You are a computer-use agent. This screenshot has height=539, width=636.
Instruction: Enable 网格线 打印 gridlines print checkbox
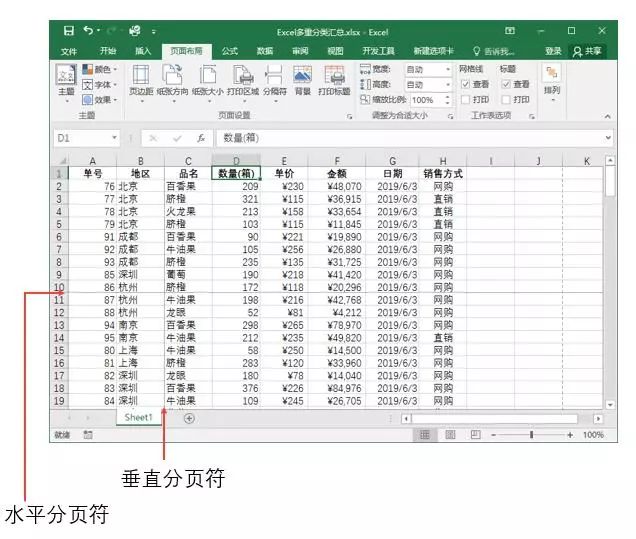pos(465,100)
